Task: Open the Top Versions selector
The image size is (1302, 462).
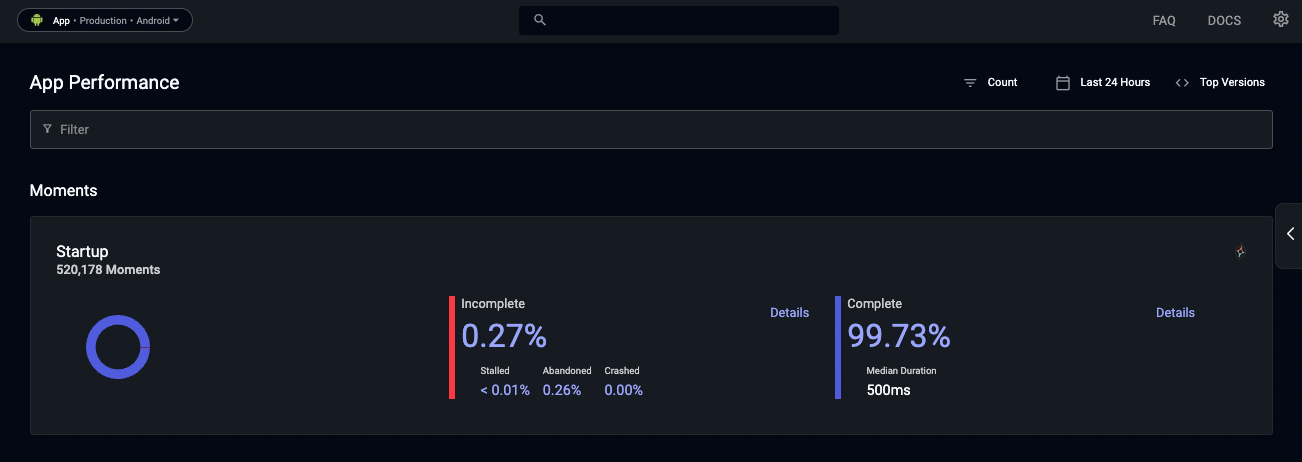Action: pos(1232,83)
